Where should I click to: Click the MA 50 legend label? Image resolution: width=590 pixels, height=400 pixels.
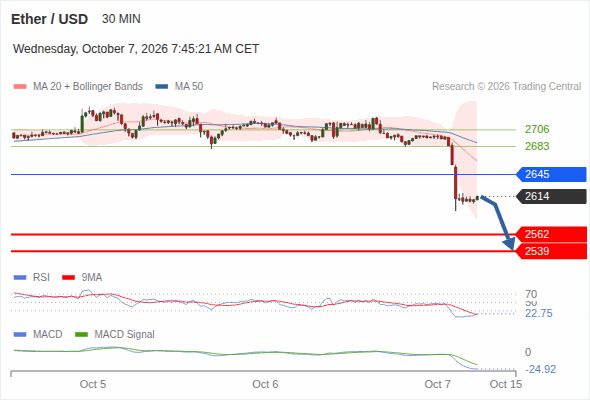pos(189,87)
